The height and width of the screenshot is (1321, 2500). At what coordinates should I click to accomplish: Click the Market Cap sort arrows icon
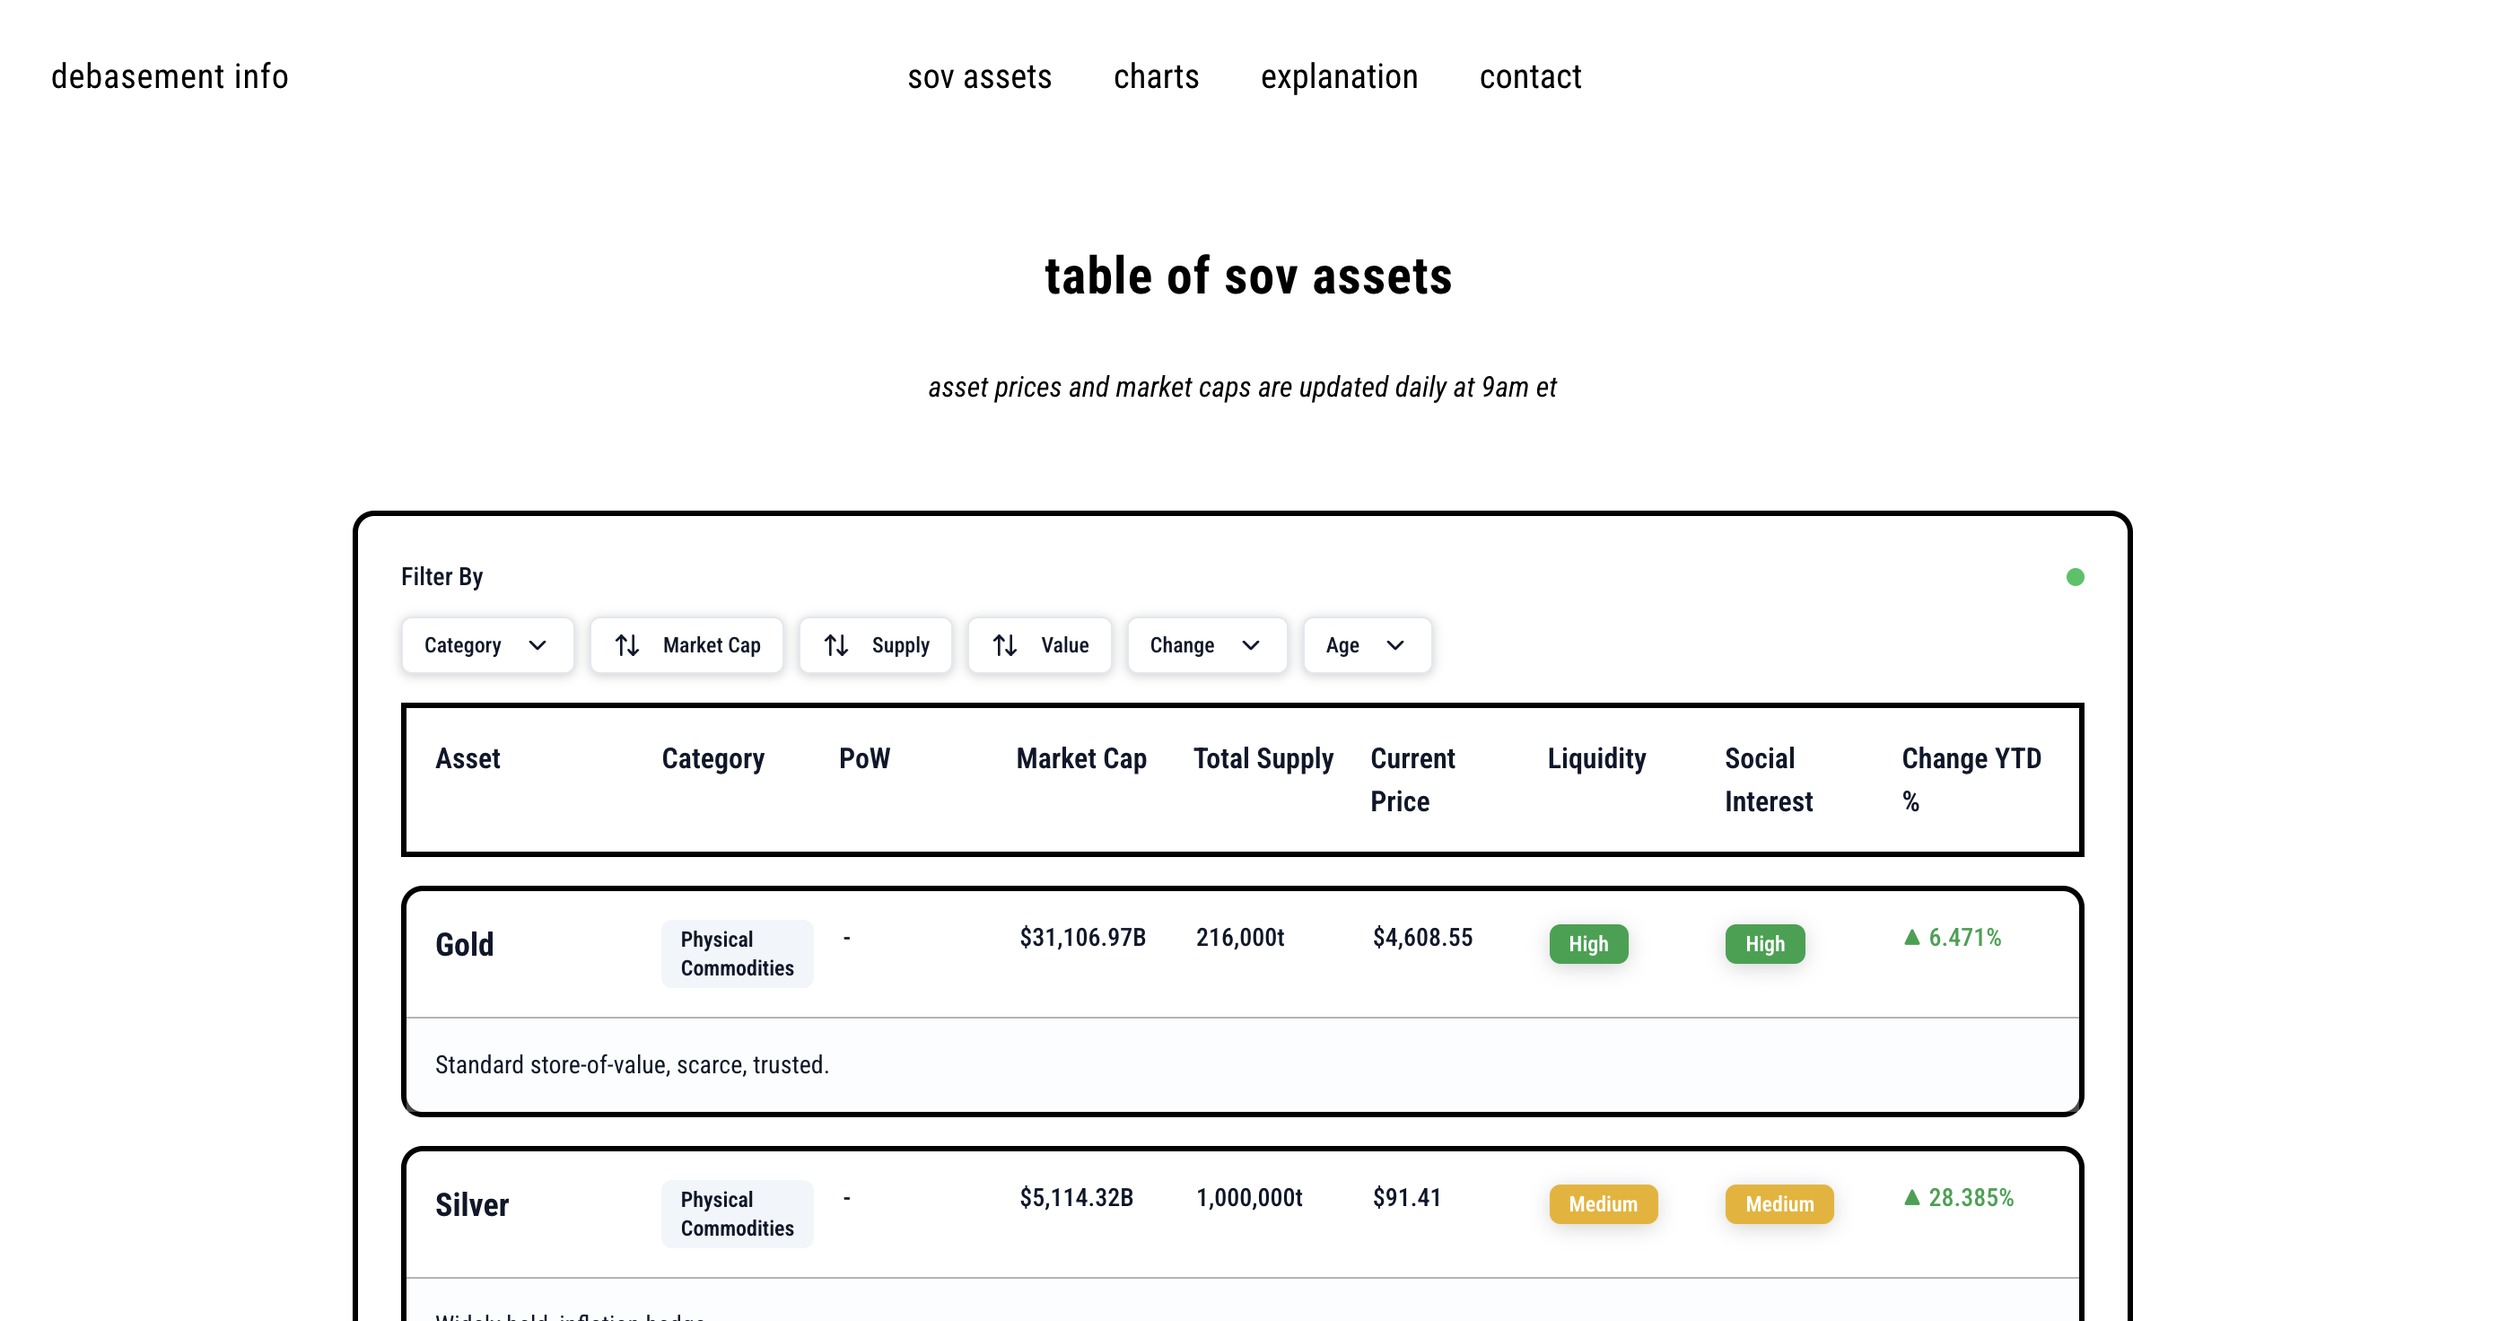click(627, 646)
